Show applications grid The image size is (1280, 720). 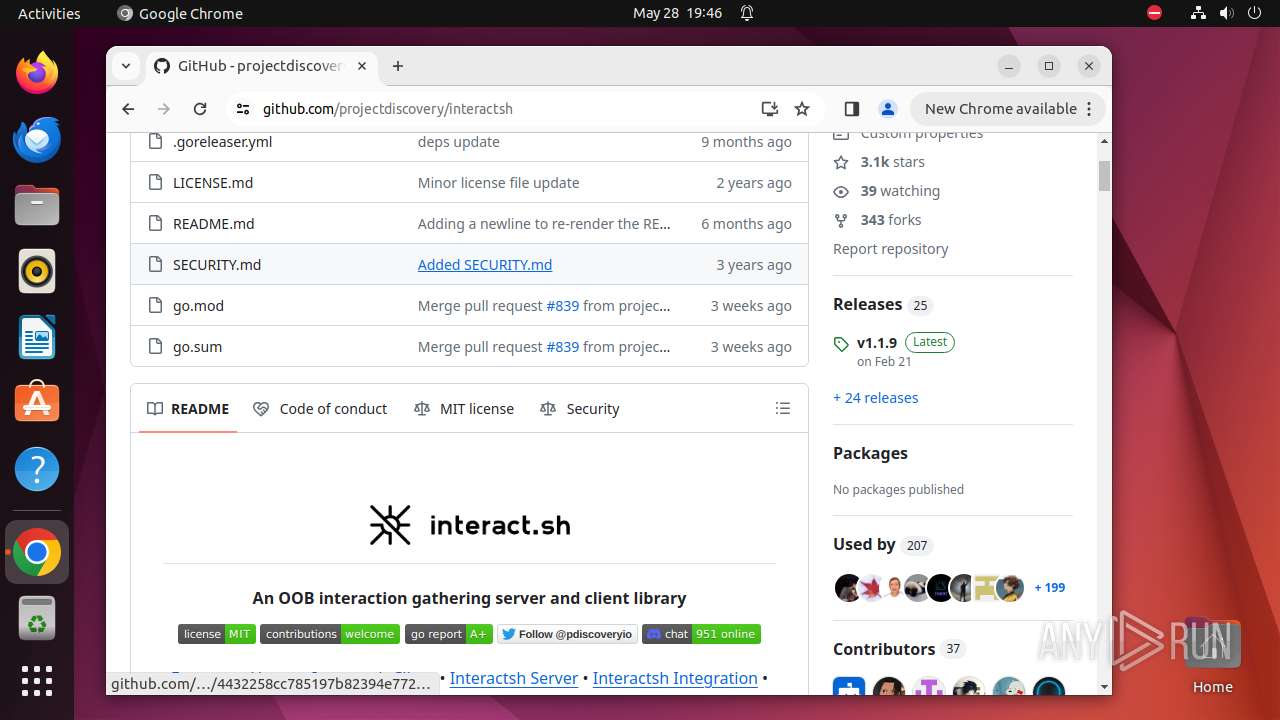pyautogui.click(x=37, y=681)
